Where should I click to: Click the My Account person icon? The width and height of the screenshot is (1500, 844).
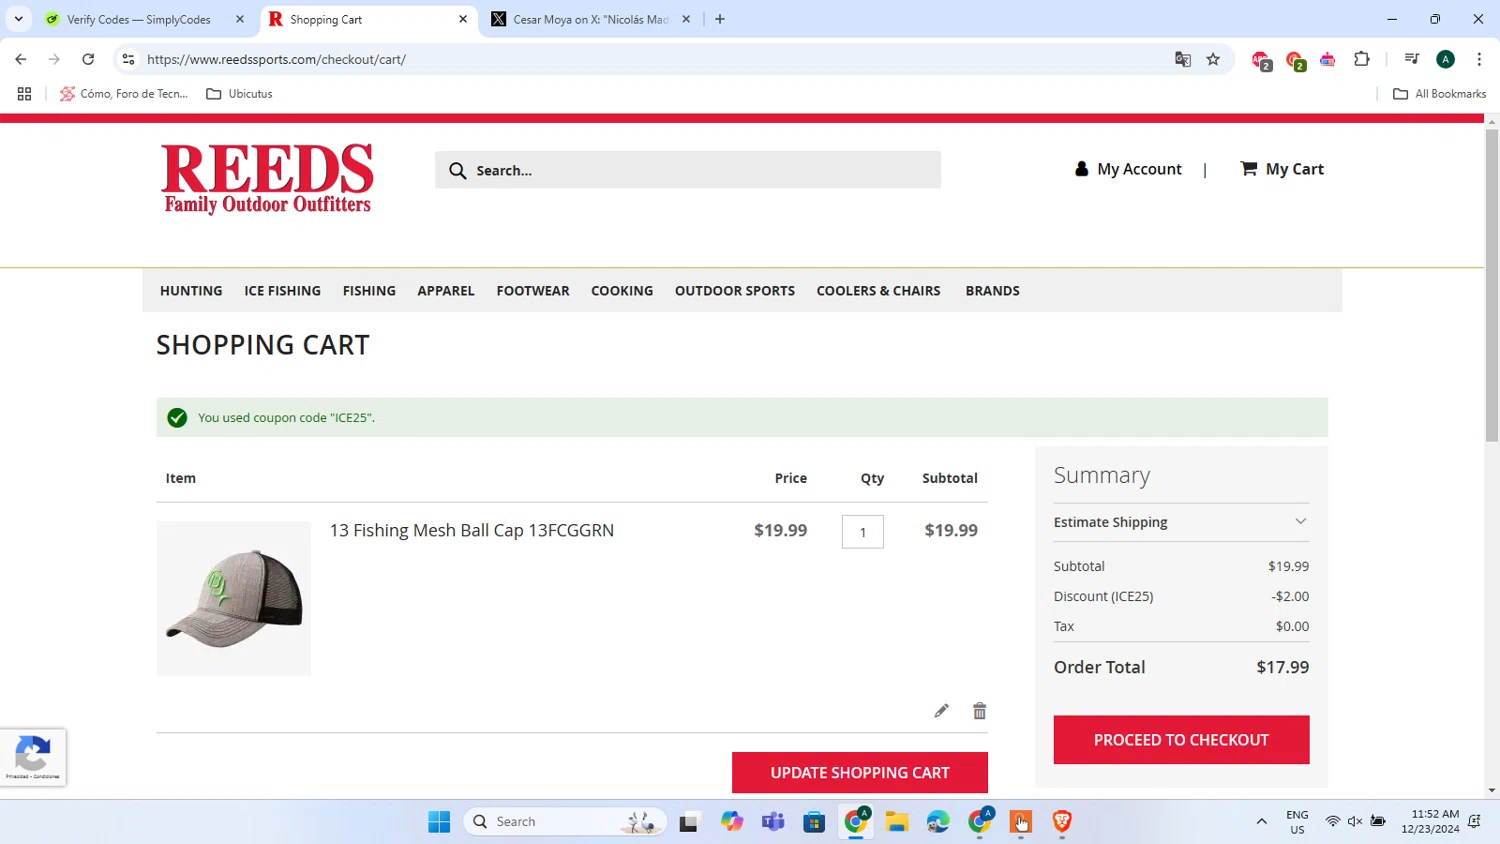(x=1081, y=169)
